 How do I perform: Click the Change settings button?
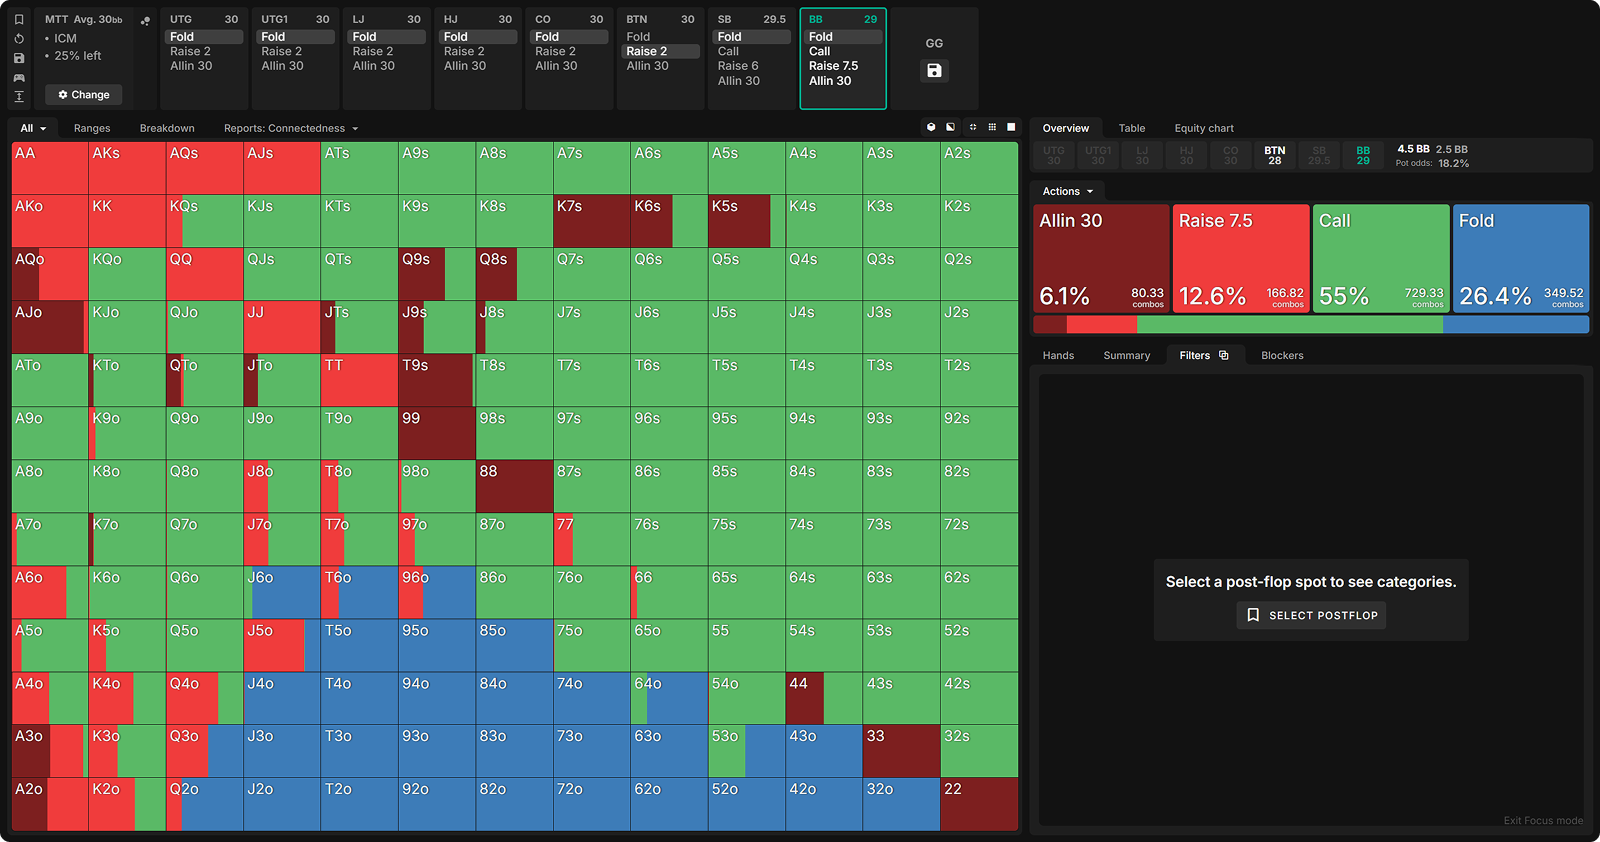84,95
